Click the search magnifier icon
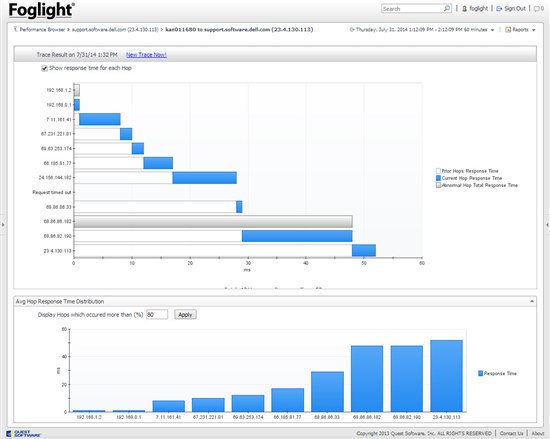The height and width of the screenshot is (439, 550). pos(447,8)
